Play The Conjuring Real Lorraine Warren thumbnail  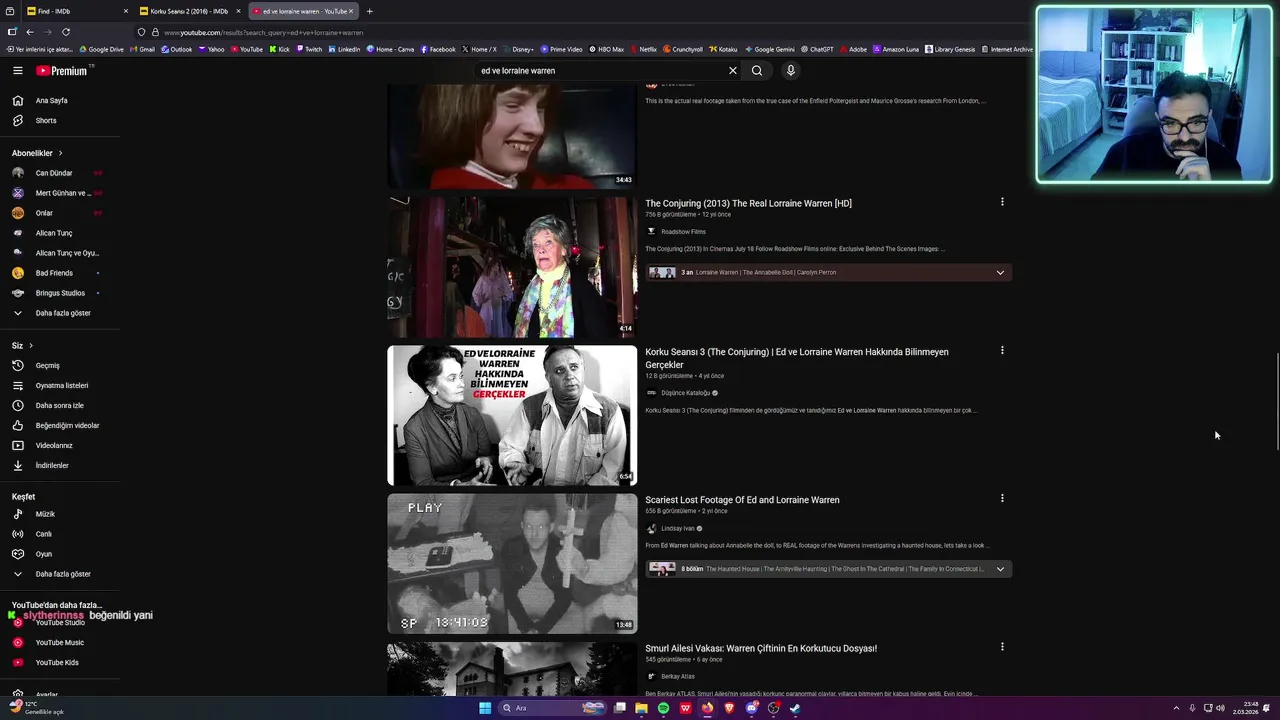(x=512, y=267)
